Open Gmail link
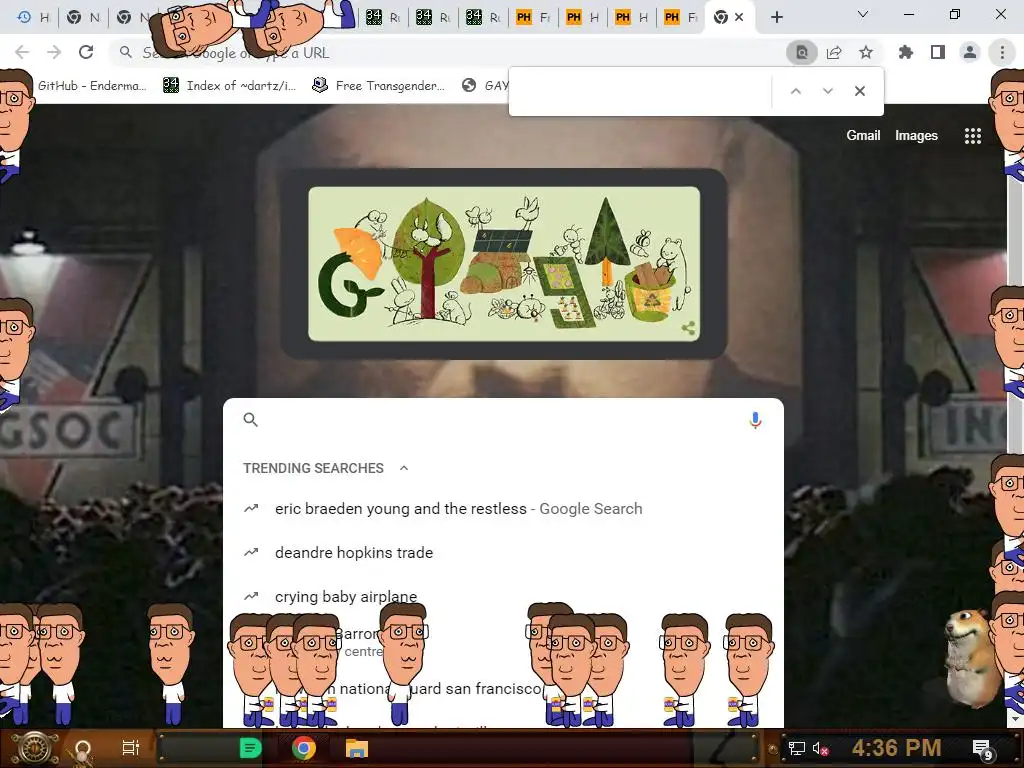Screen dimensions: 1024x768 click(863, 135)
